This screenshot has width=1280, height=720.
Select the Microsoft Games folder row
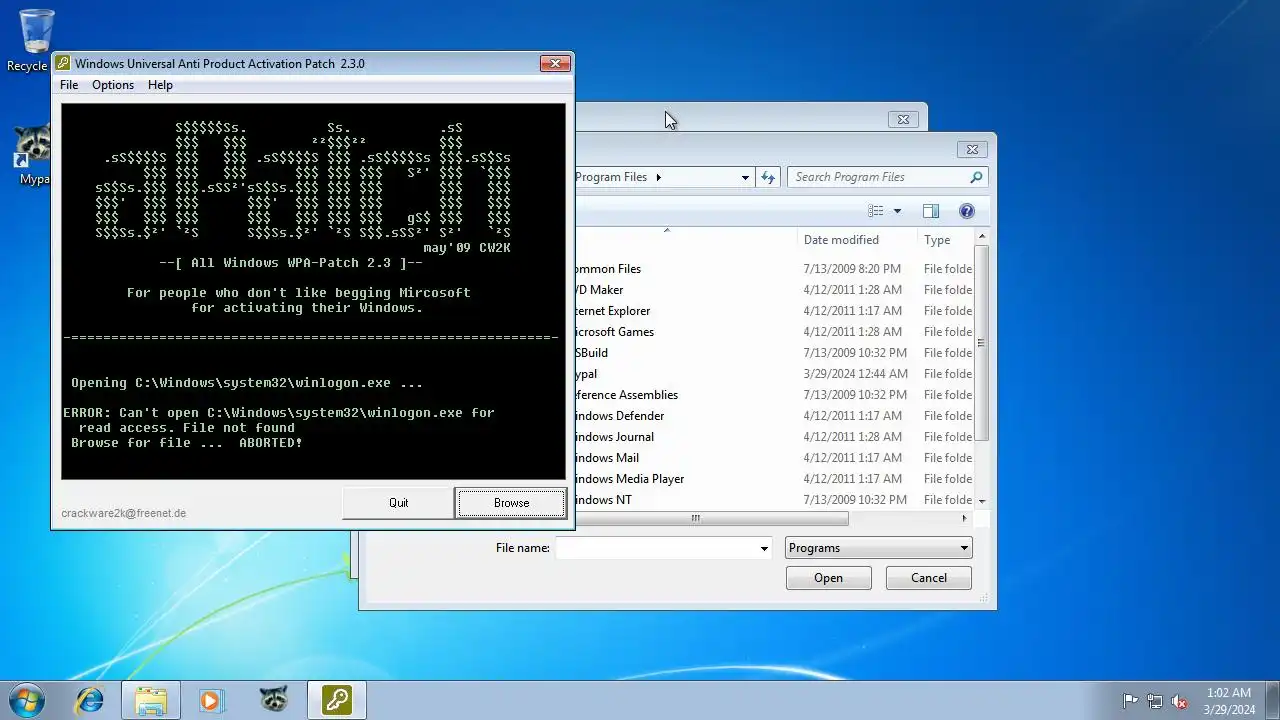tap(773, 332)
